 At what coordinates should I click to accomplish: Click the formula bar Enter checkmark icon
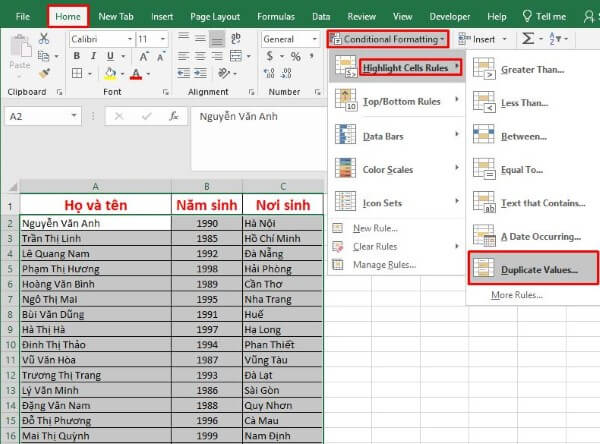pyautogui.click(x=146, y=116)
